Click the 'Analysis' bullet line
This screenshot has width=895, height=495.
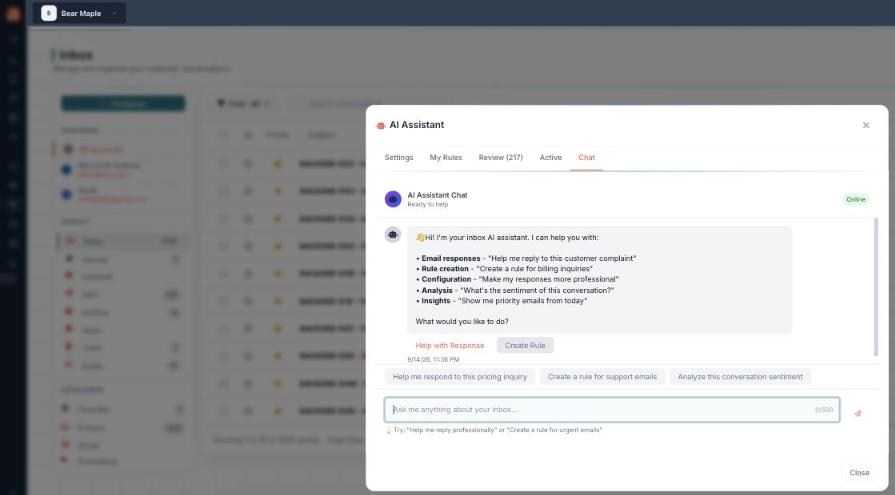tap(515, 290)
